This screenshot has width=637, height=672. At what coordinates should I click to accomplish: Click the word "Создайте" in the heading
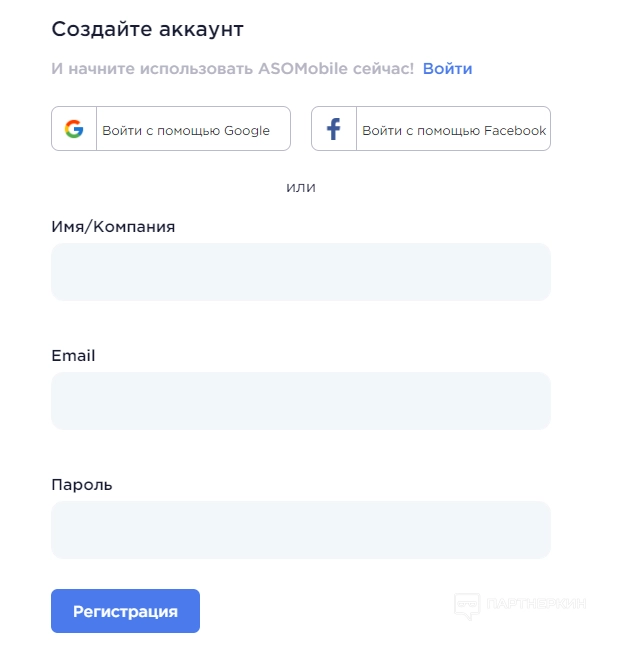pyautogui.click(x=101, y=29)
